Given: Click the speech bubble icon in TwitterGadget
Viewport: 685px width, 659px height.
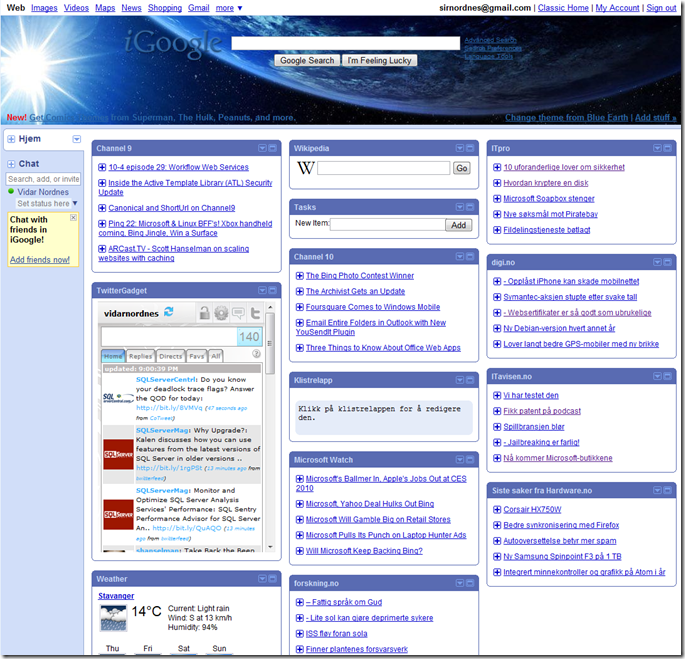Looking at the screenshot, I should coord(238,313).
